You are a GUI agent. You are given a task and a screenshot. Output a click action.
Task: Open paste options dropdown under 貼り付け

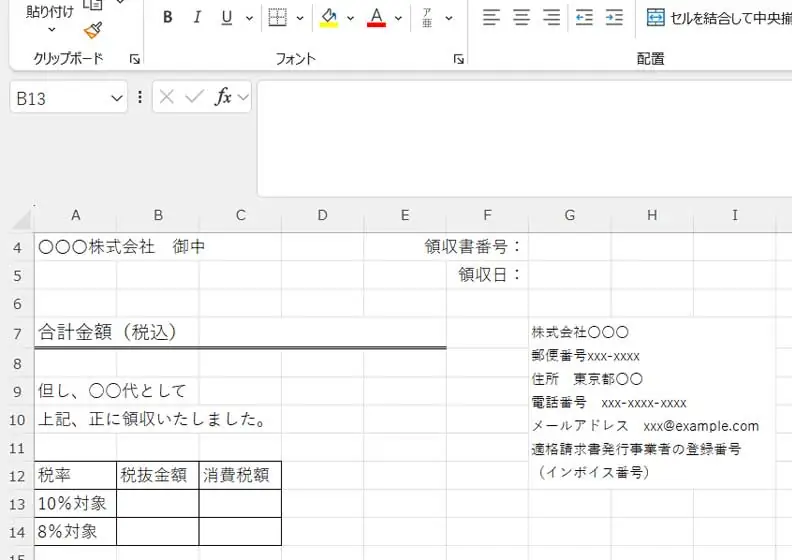pos(51,30)
